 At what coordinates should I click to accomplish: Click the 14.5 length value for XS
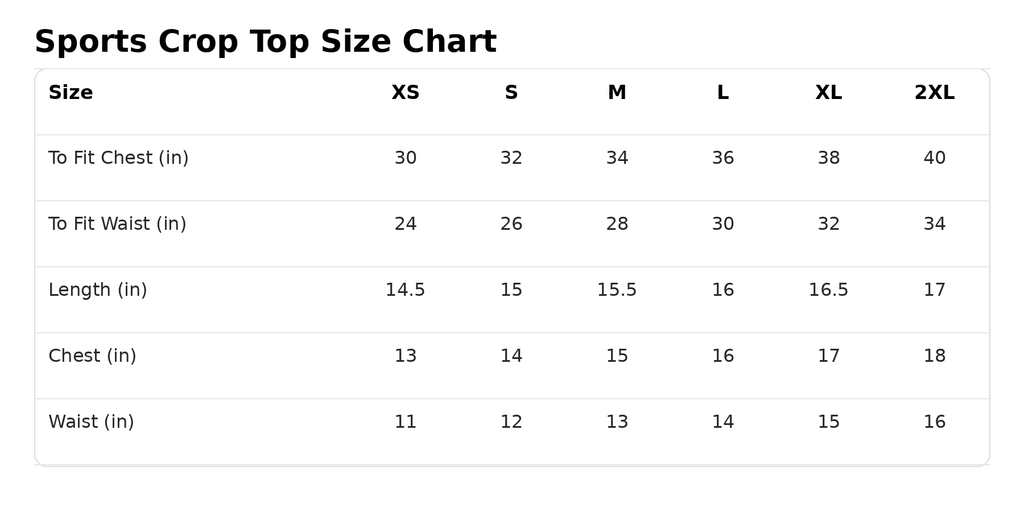(x=406, y=290)
